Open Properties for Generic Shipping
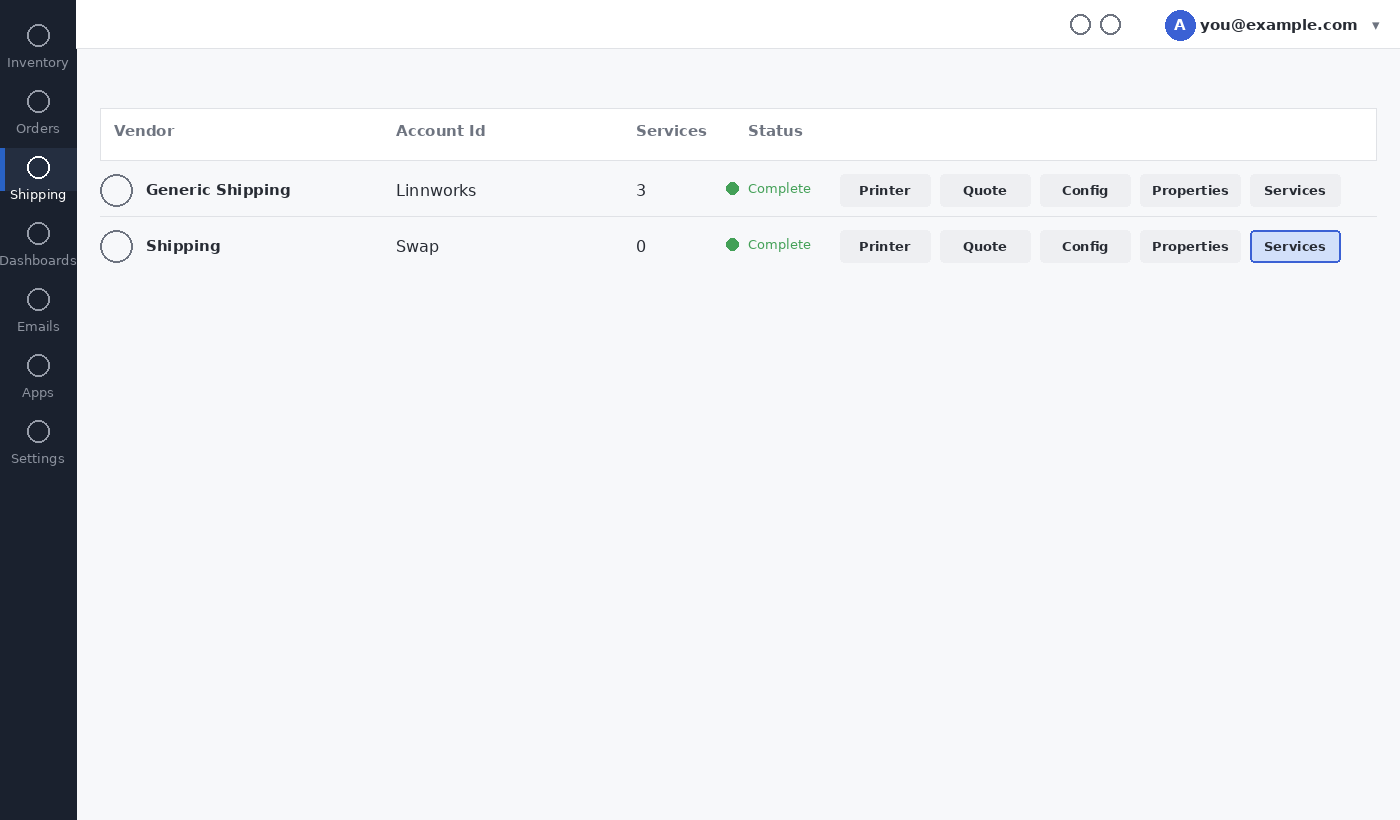The height and width of the screenshot is (820, 1400). point(1190,190)
